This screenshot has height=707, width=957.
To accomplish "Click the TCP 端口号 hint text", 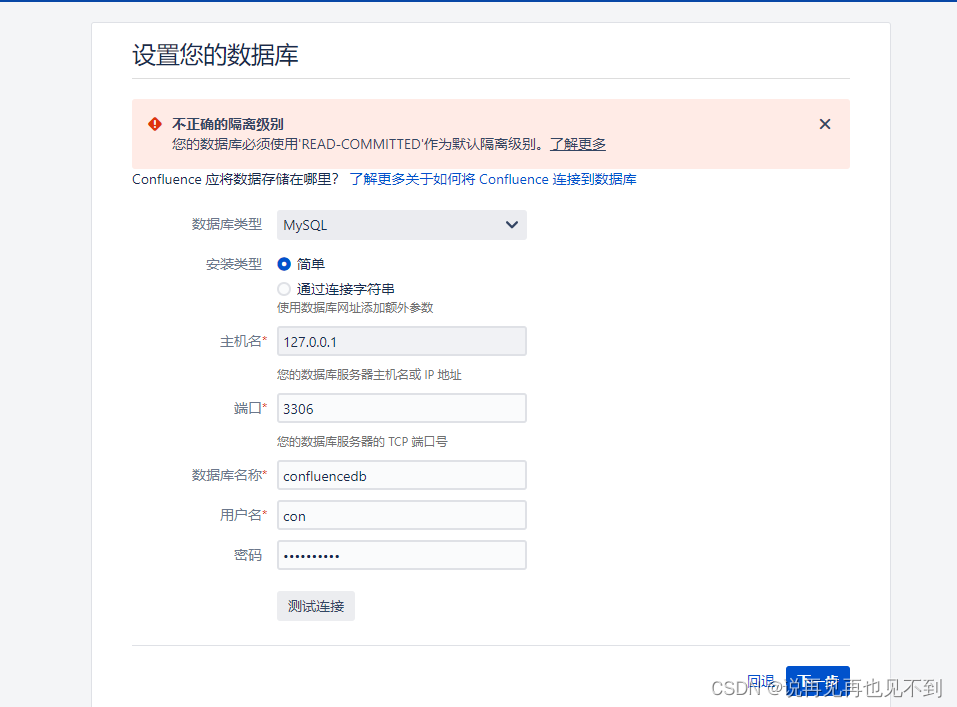I will point(362,441).
